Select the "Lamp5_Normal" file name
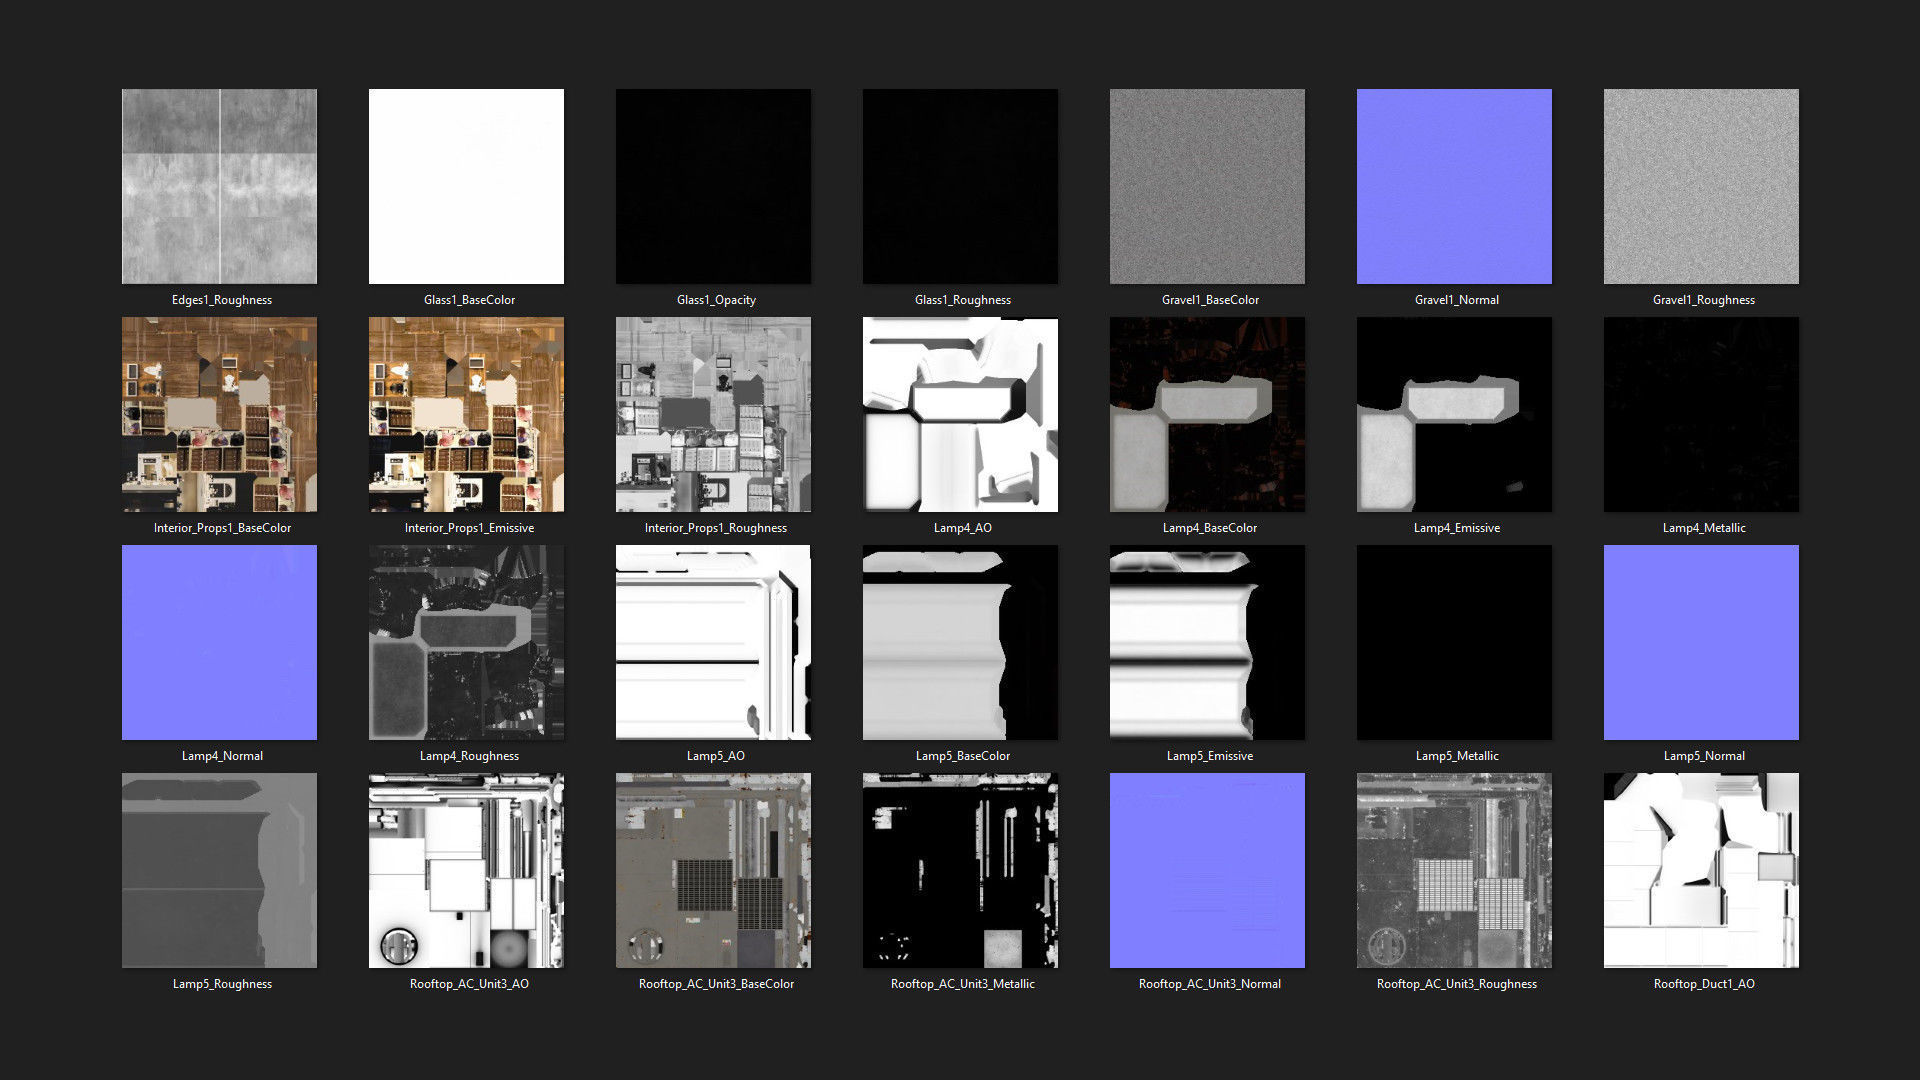Viewport: 1920px width, 1080px height. (1704, 756)
